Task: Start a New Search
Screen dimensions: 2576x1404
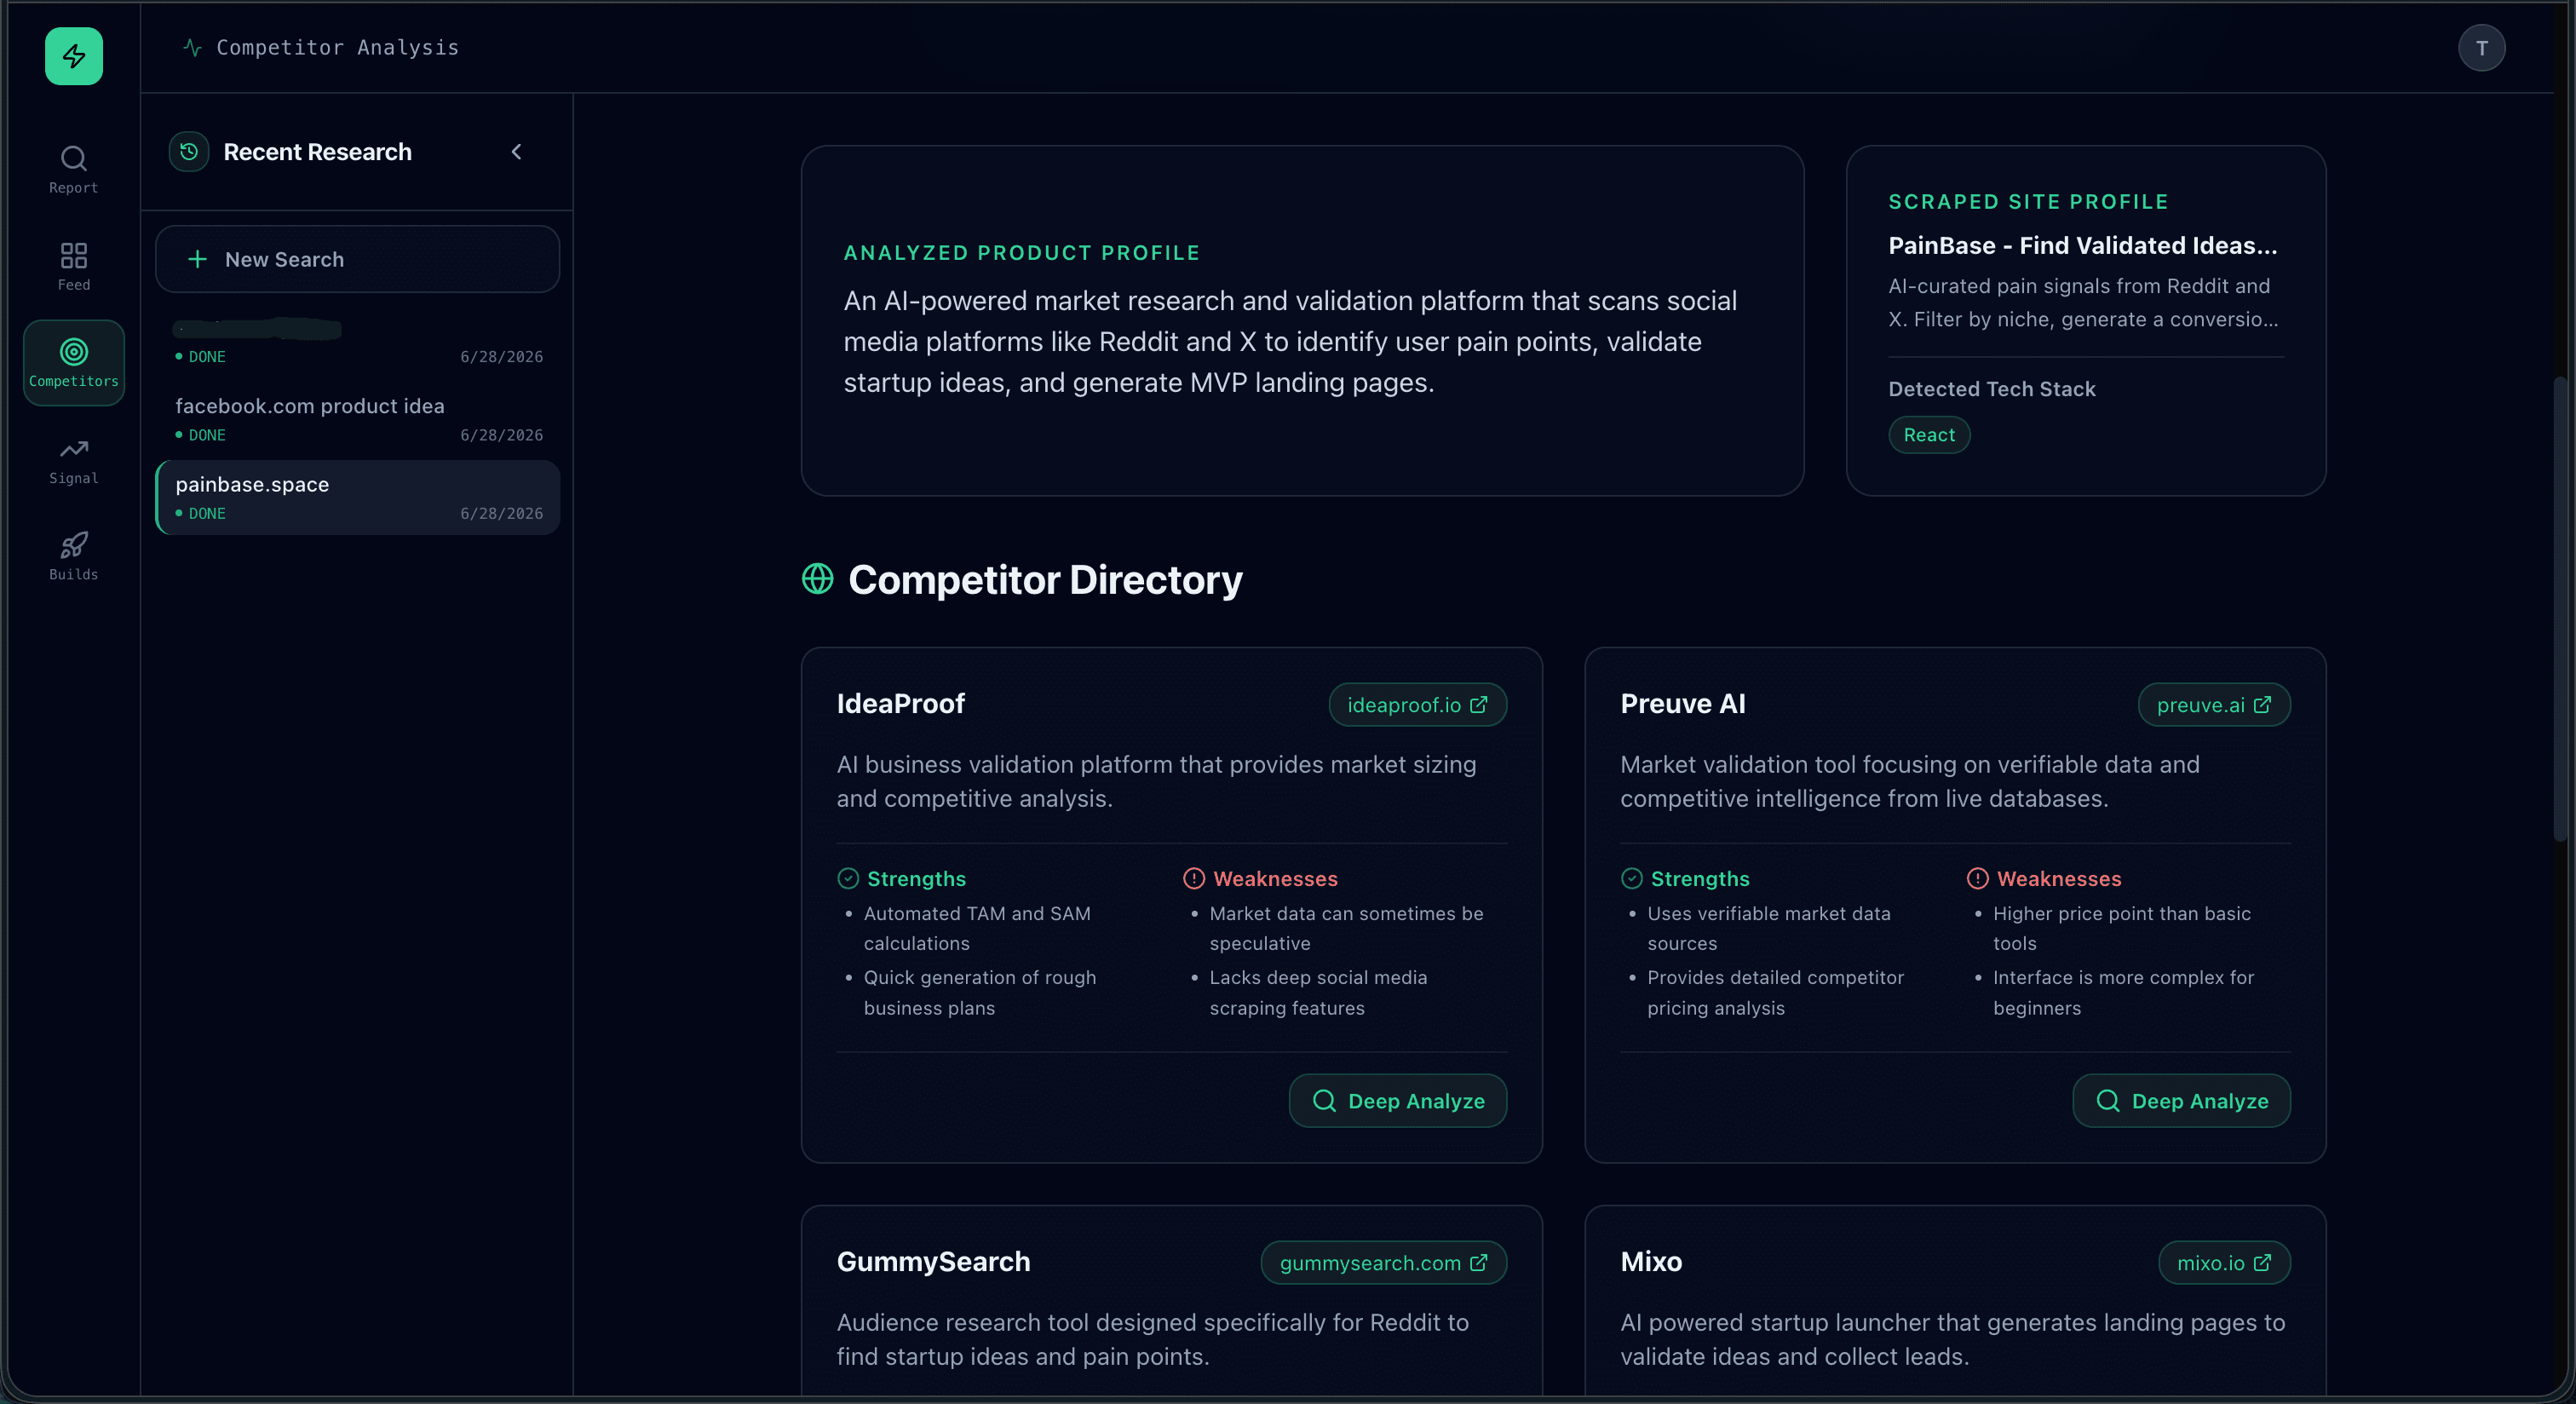Action: point(357,259)
